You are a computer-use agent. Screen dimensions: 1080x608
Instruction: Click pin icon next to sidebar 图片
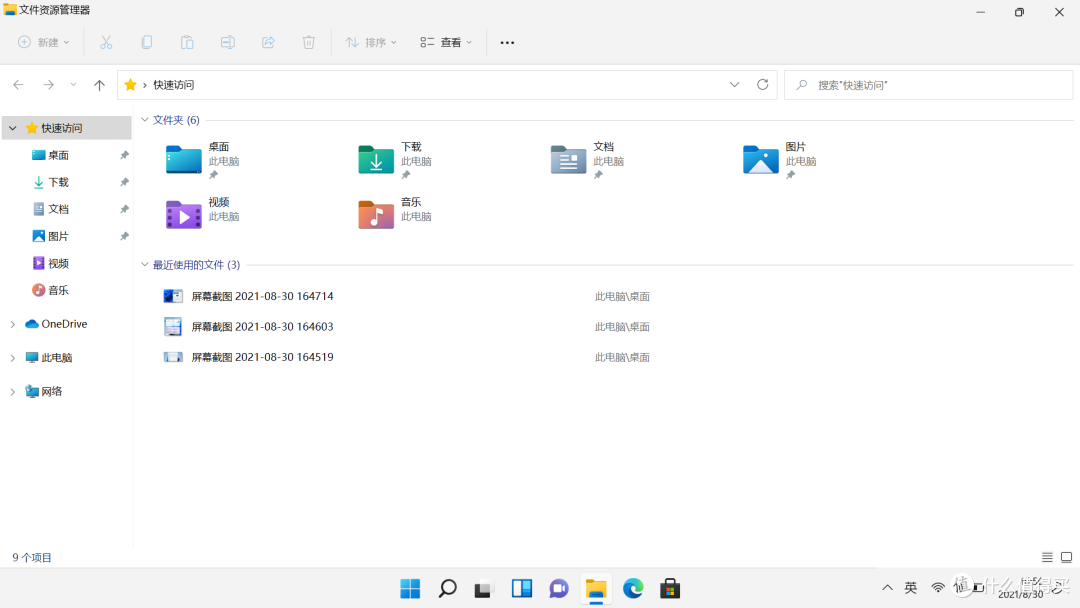pos(124,236)
